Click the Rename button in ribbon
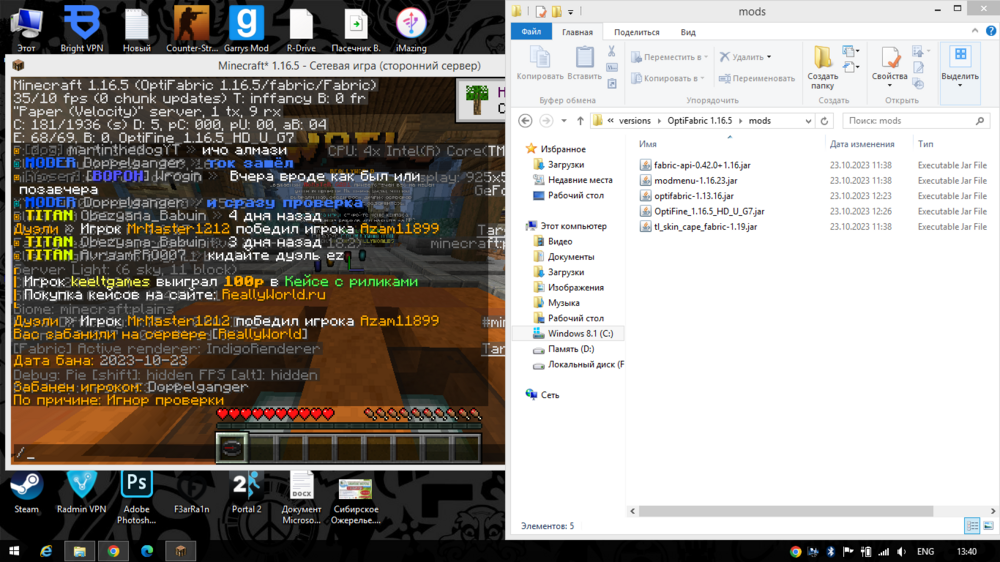 757,78
